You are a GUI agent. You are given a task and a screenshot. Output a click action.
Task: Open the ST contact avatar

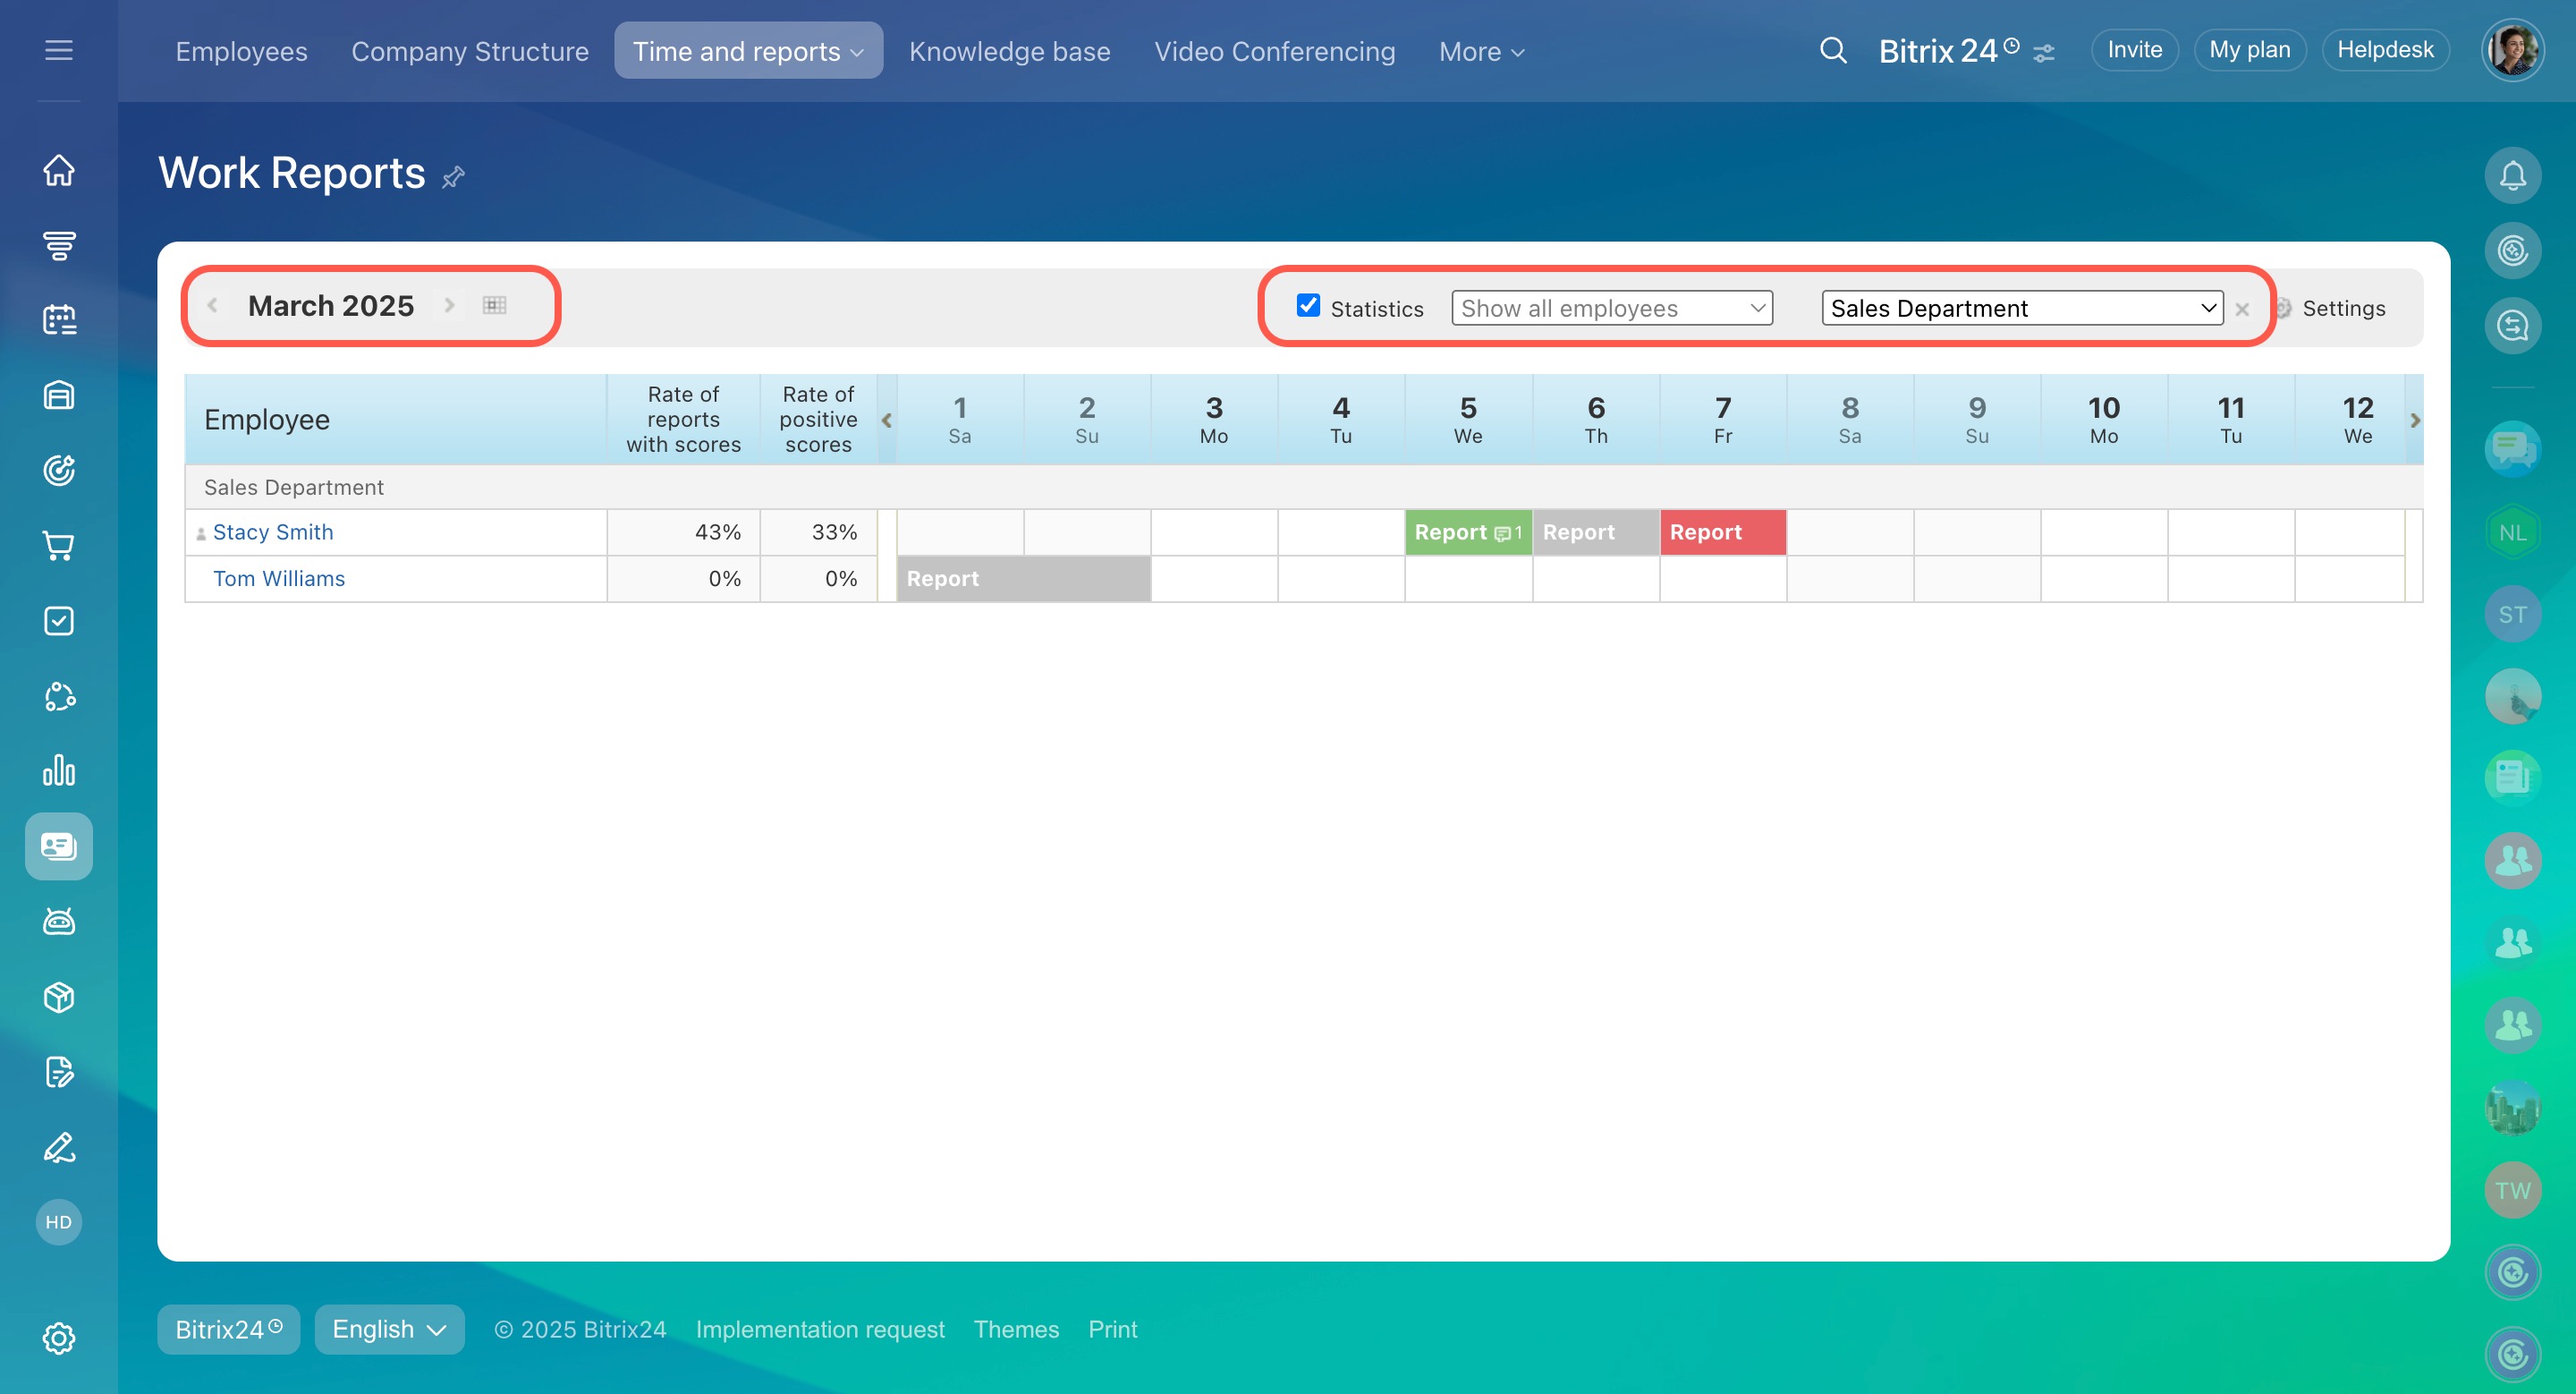[x=2512, y=615]
